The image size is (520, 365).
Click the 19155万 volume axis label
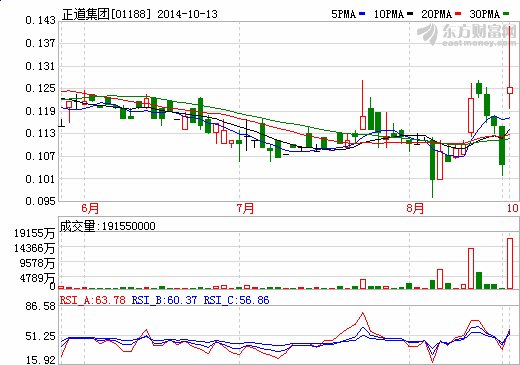point(34,233)
